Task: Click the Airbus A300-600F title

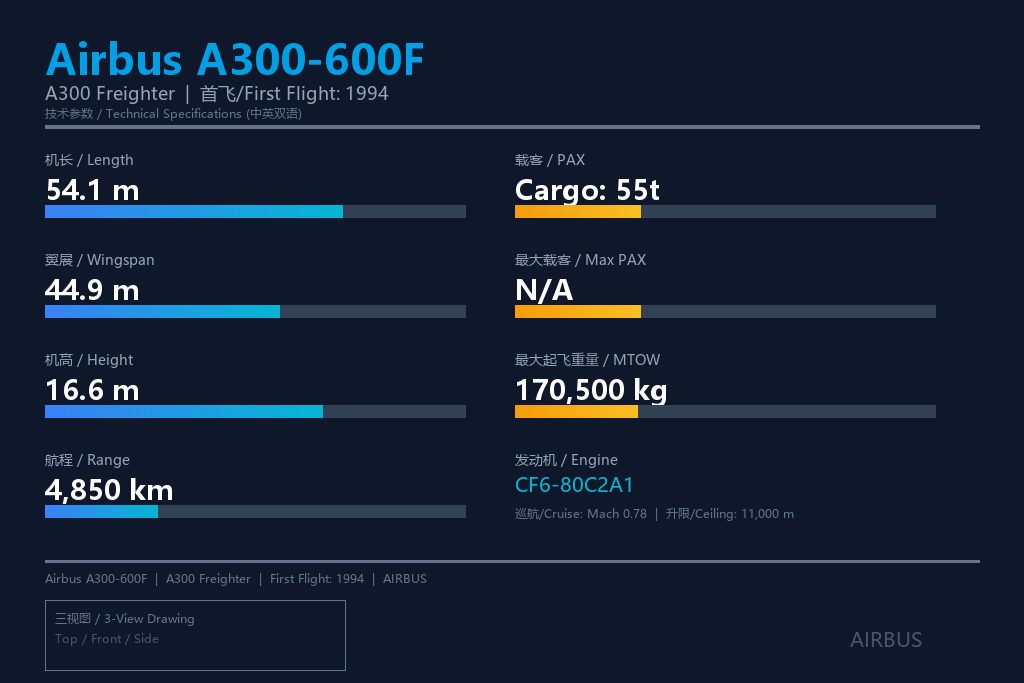Action: pyautogui.click(x=235, y=59)
